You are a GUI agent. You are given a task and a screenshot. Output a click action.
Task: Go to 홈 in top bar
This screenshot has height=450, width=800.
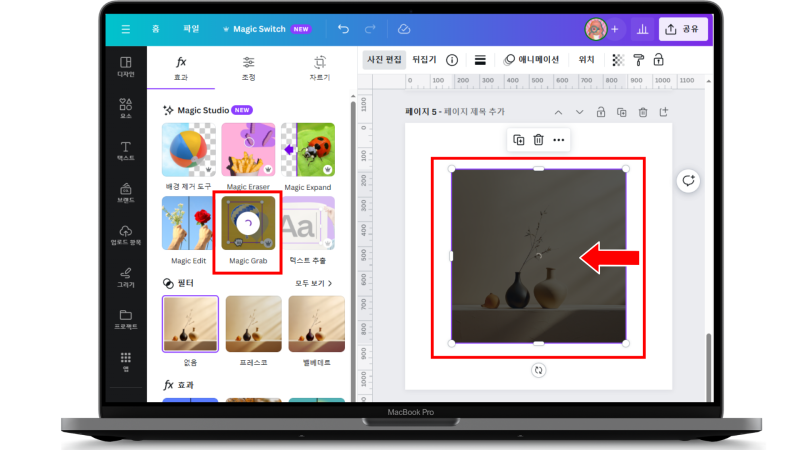coord(156,29)
